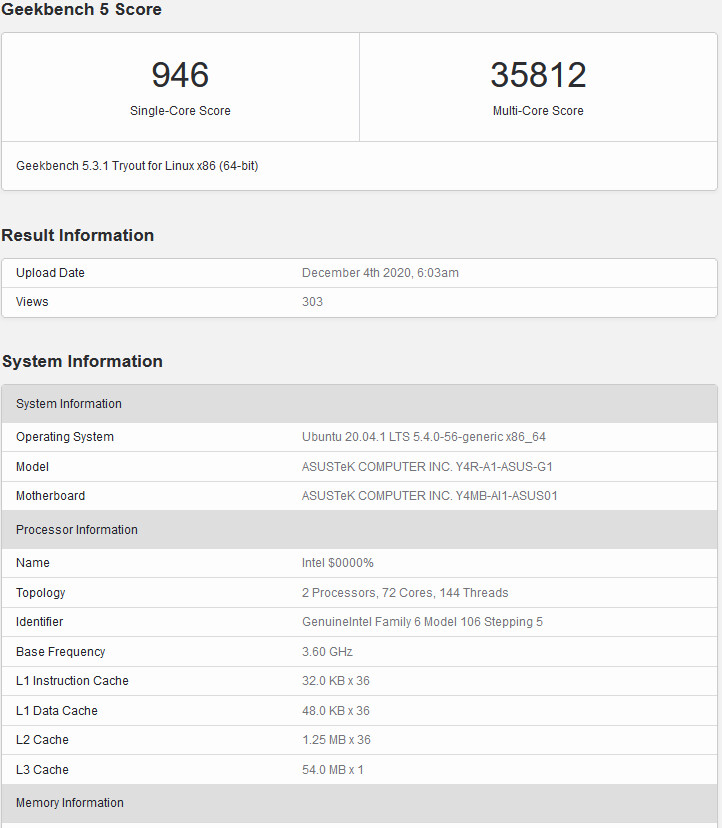Viewport: 722px width, 828px height.
Task: Select the Views count 303
Action: (x=312, y=302)
